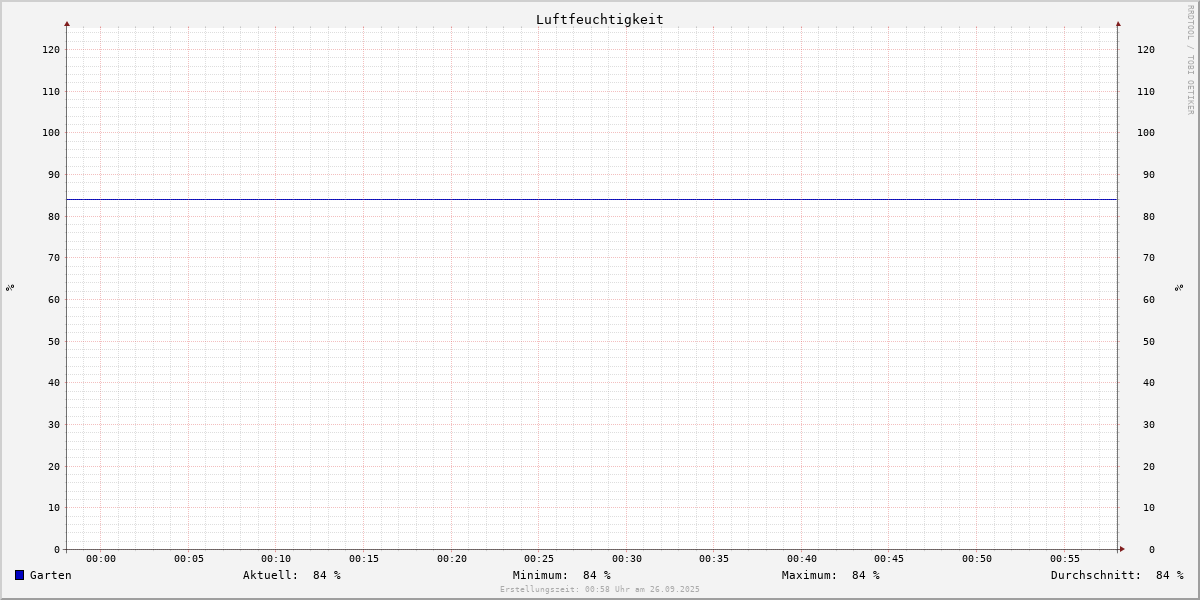This screenshot has height=600, width=1200.
Task: Click the 00:30 time axis label
Action: (627, 559)
